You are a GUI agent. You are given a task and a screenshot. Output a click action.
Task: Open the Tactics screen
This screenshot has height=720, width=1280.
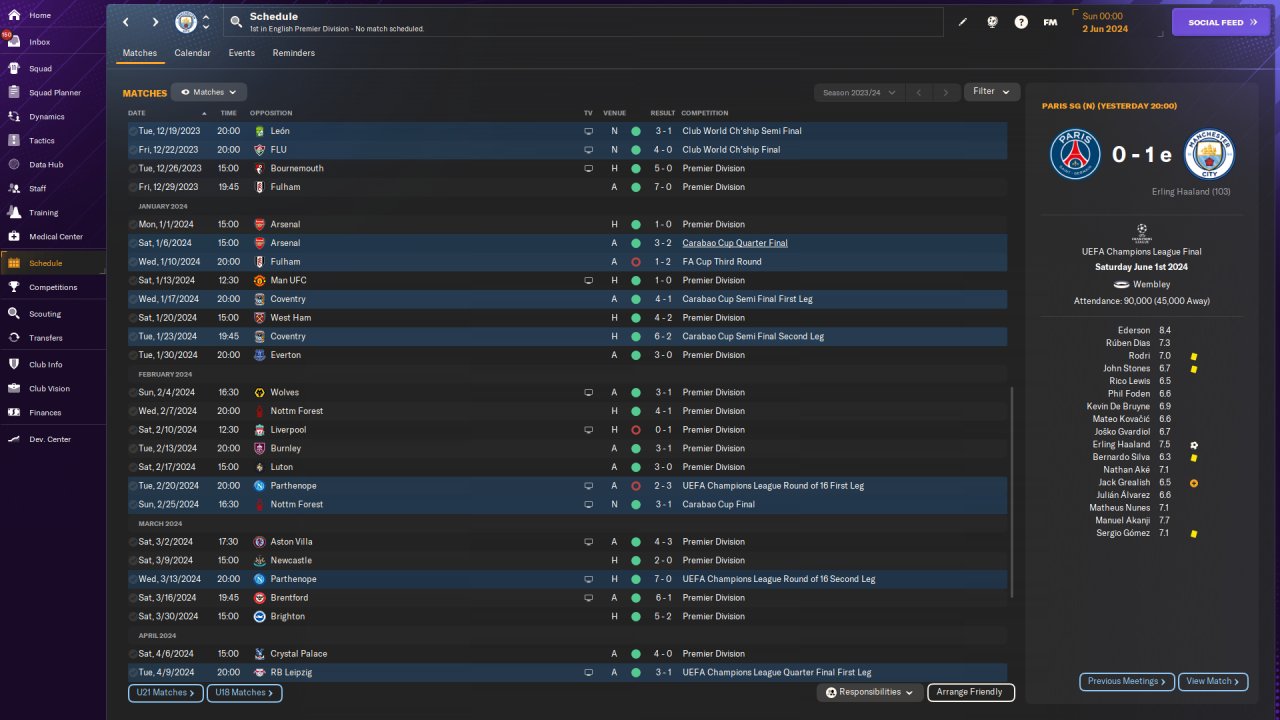tap(42, 141)
